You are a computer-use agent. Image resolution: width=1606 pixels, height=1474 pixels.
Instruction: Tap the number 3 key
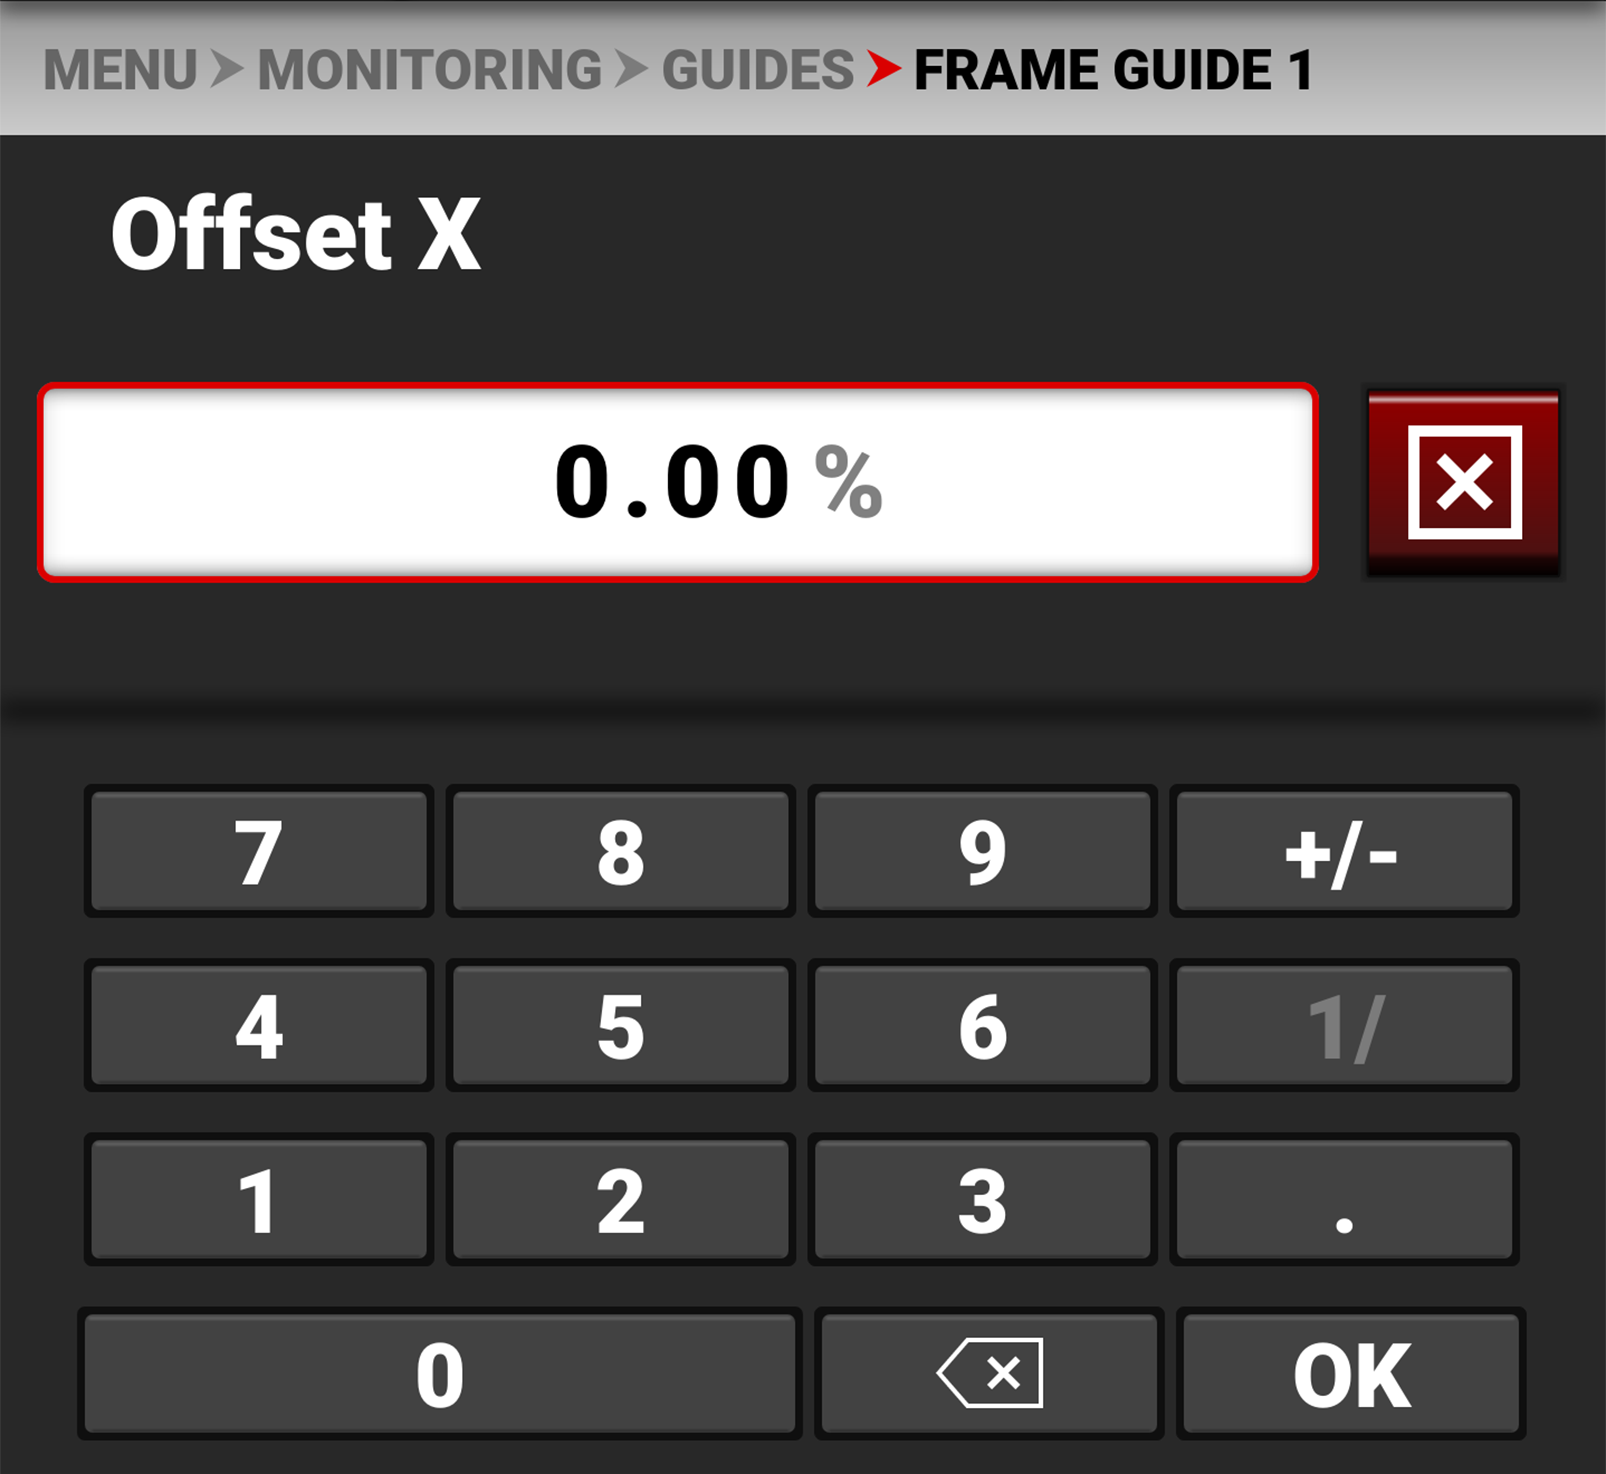[x=982, y=1200]
